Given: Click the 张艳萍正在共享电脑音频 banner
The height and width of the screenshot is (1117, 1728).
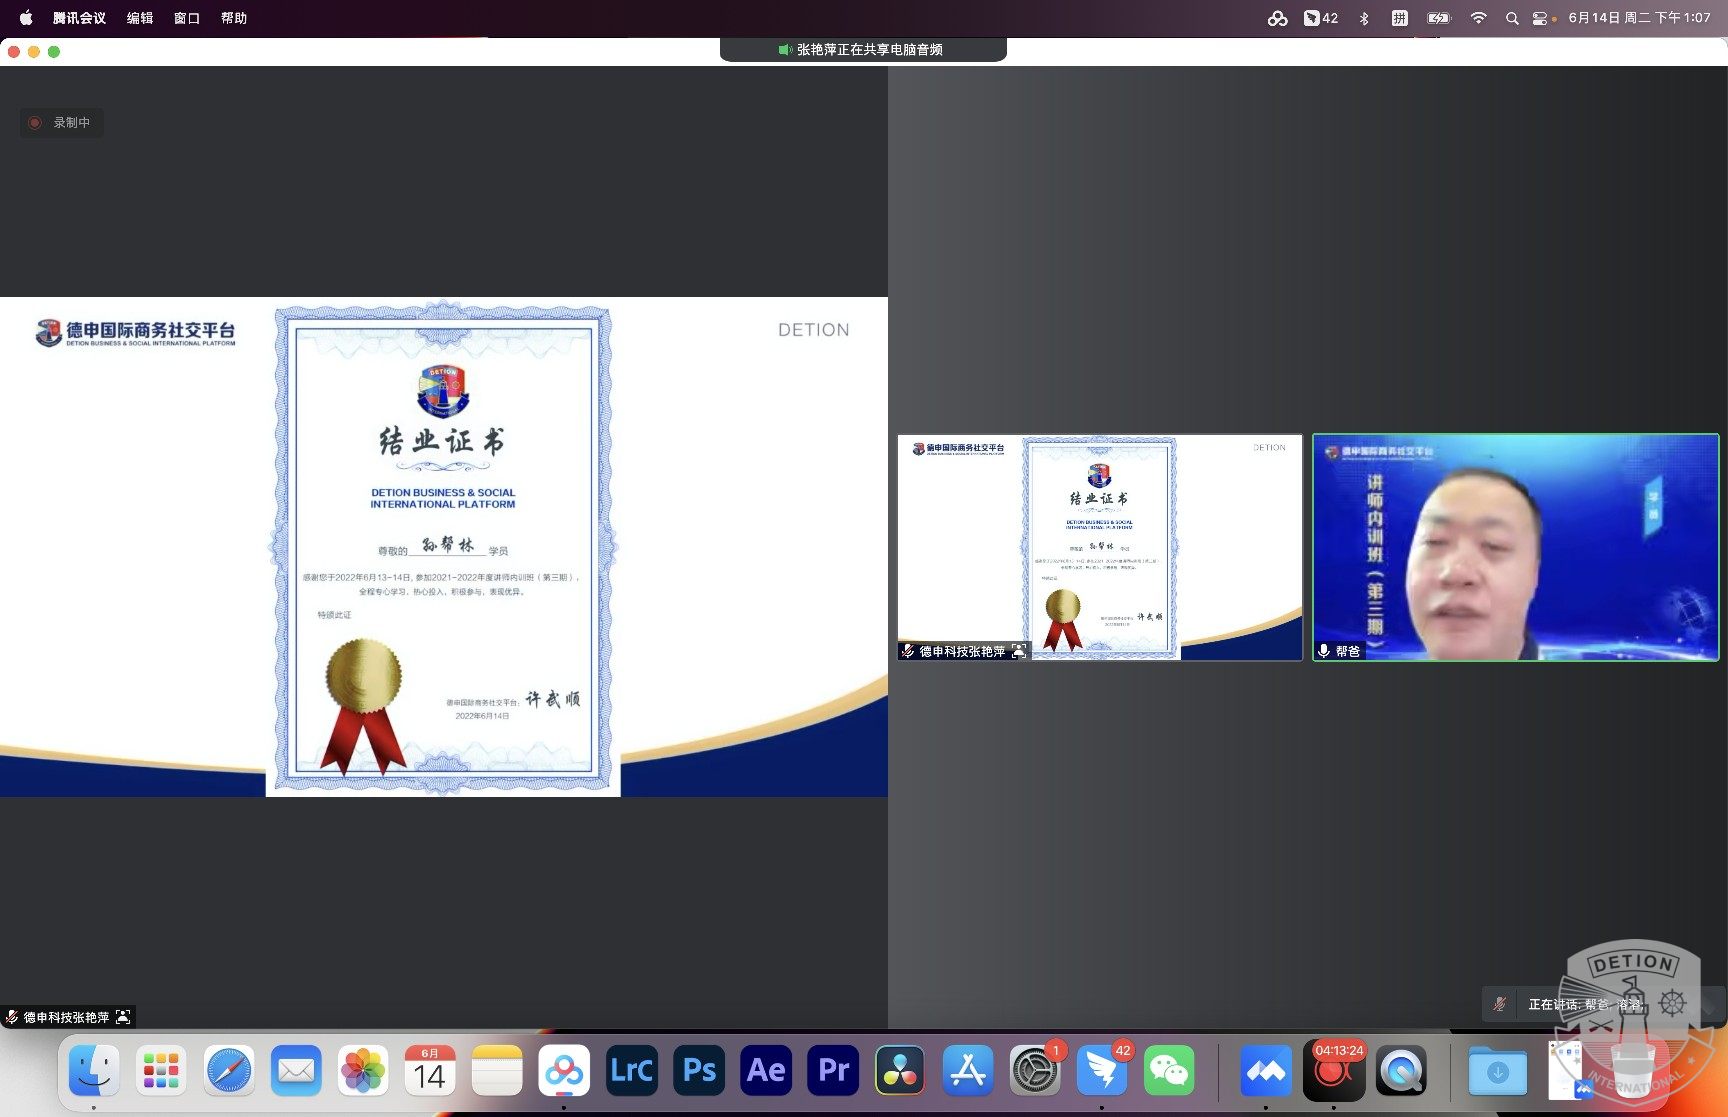Looking at the screenshot, I should click(x=862, y=49).
